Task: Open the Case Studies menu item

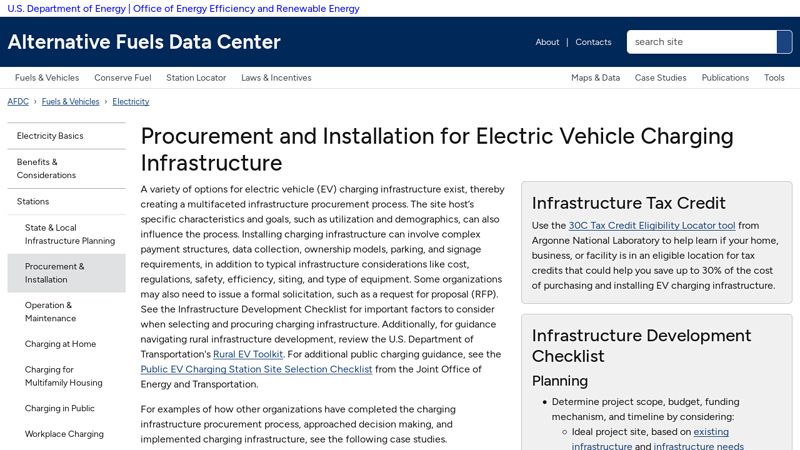Action: (x=660, y=78)
